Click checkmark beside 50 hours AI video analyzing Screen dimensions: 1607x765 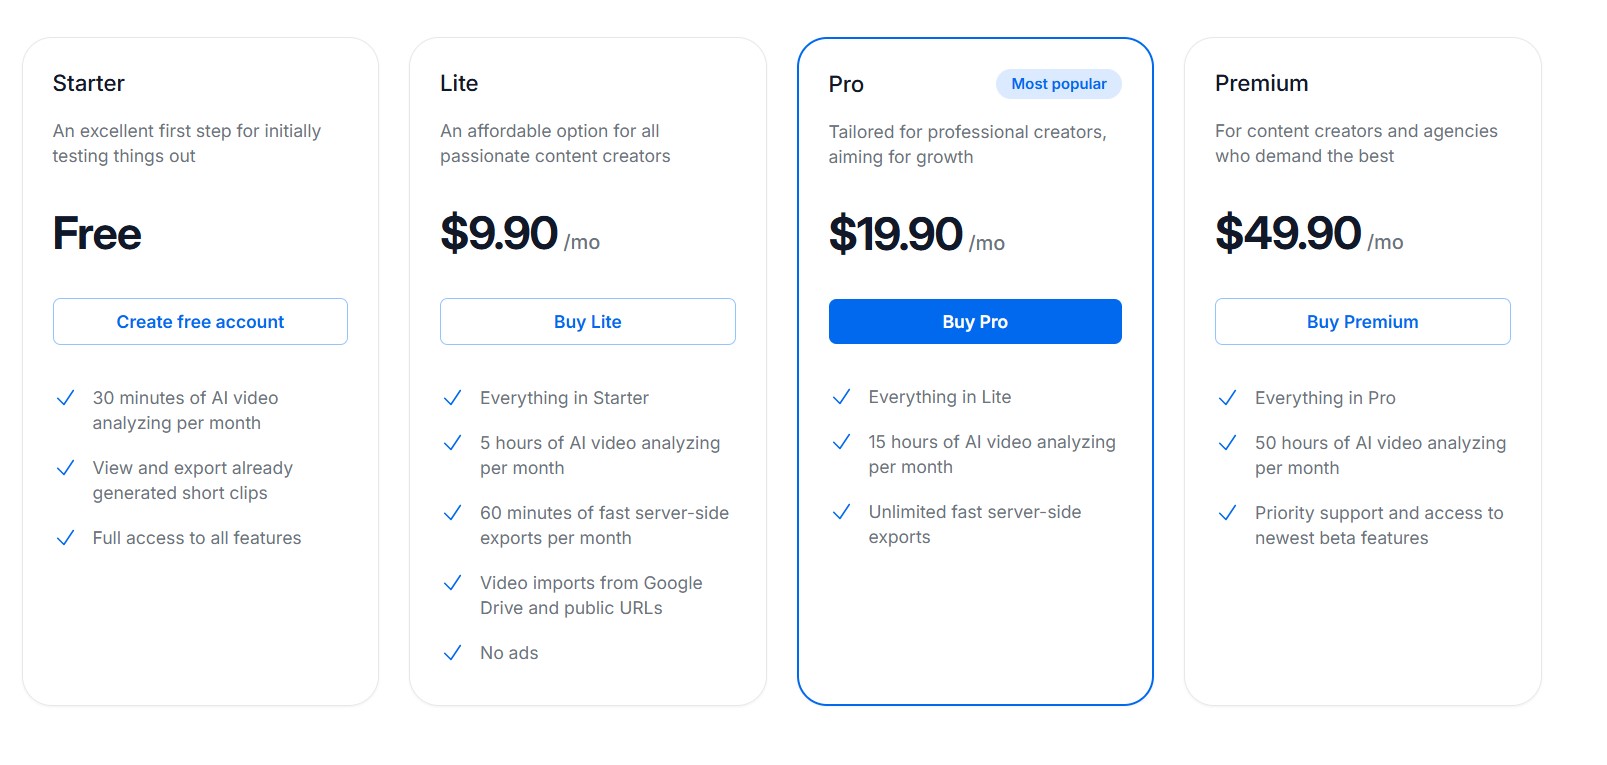pos(1228,443)
